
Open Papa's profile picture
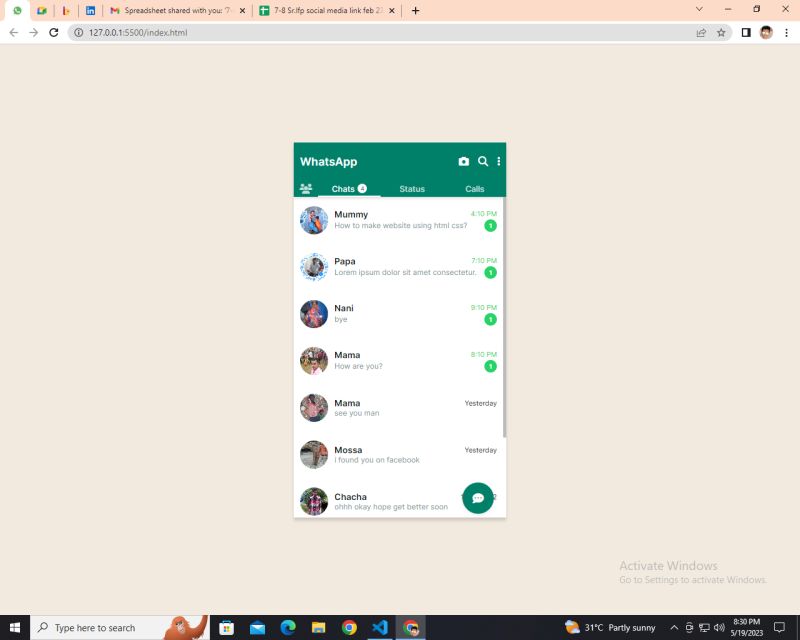tap(314, 267)
